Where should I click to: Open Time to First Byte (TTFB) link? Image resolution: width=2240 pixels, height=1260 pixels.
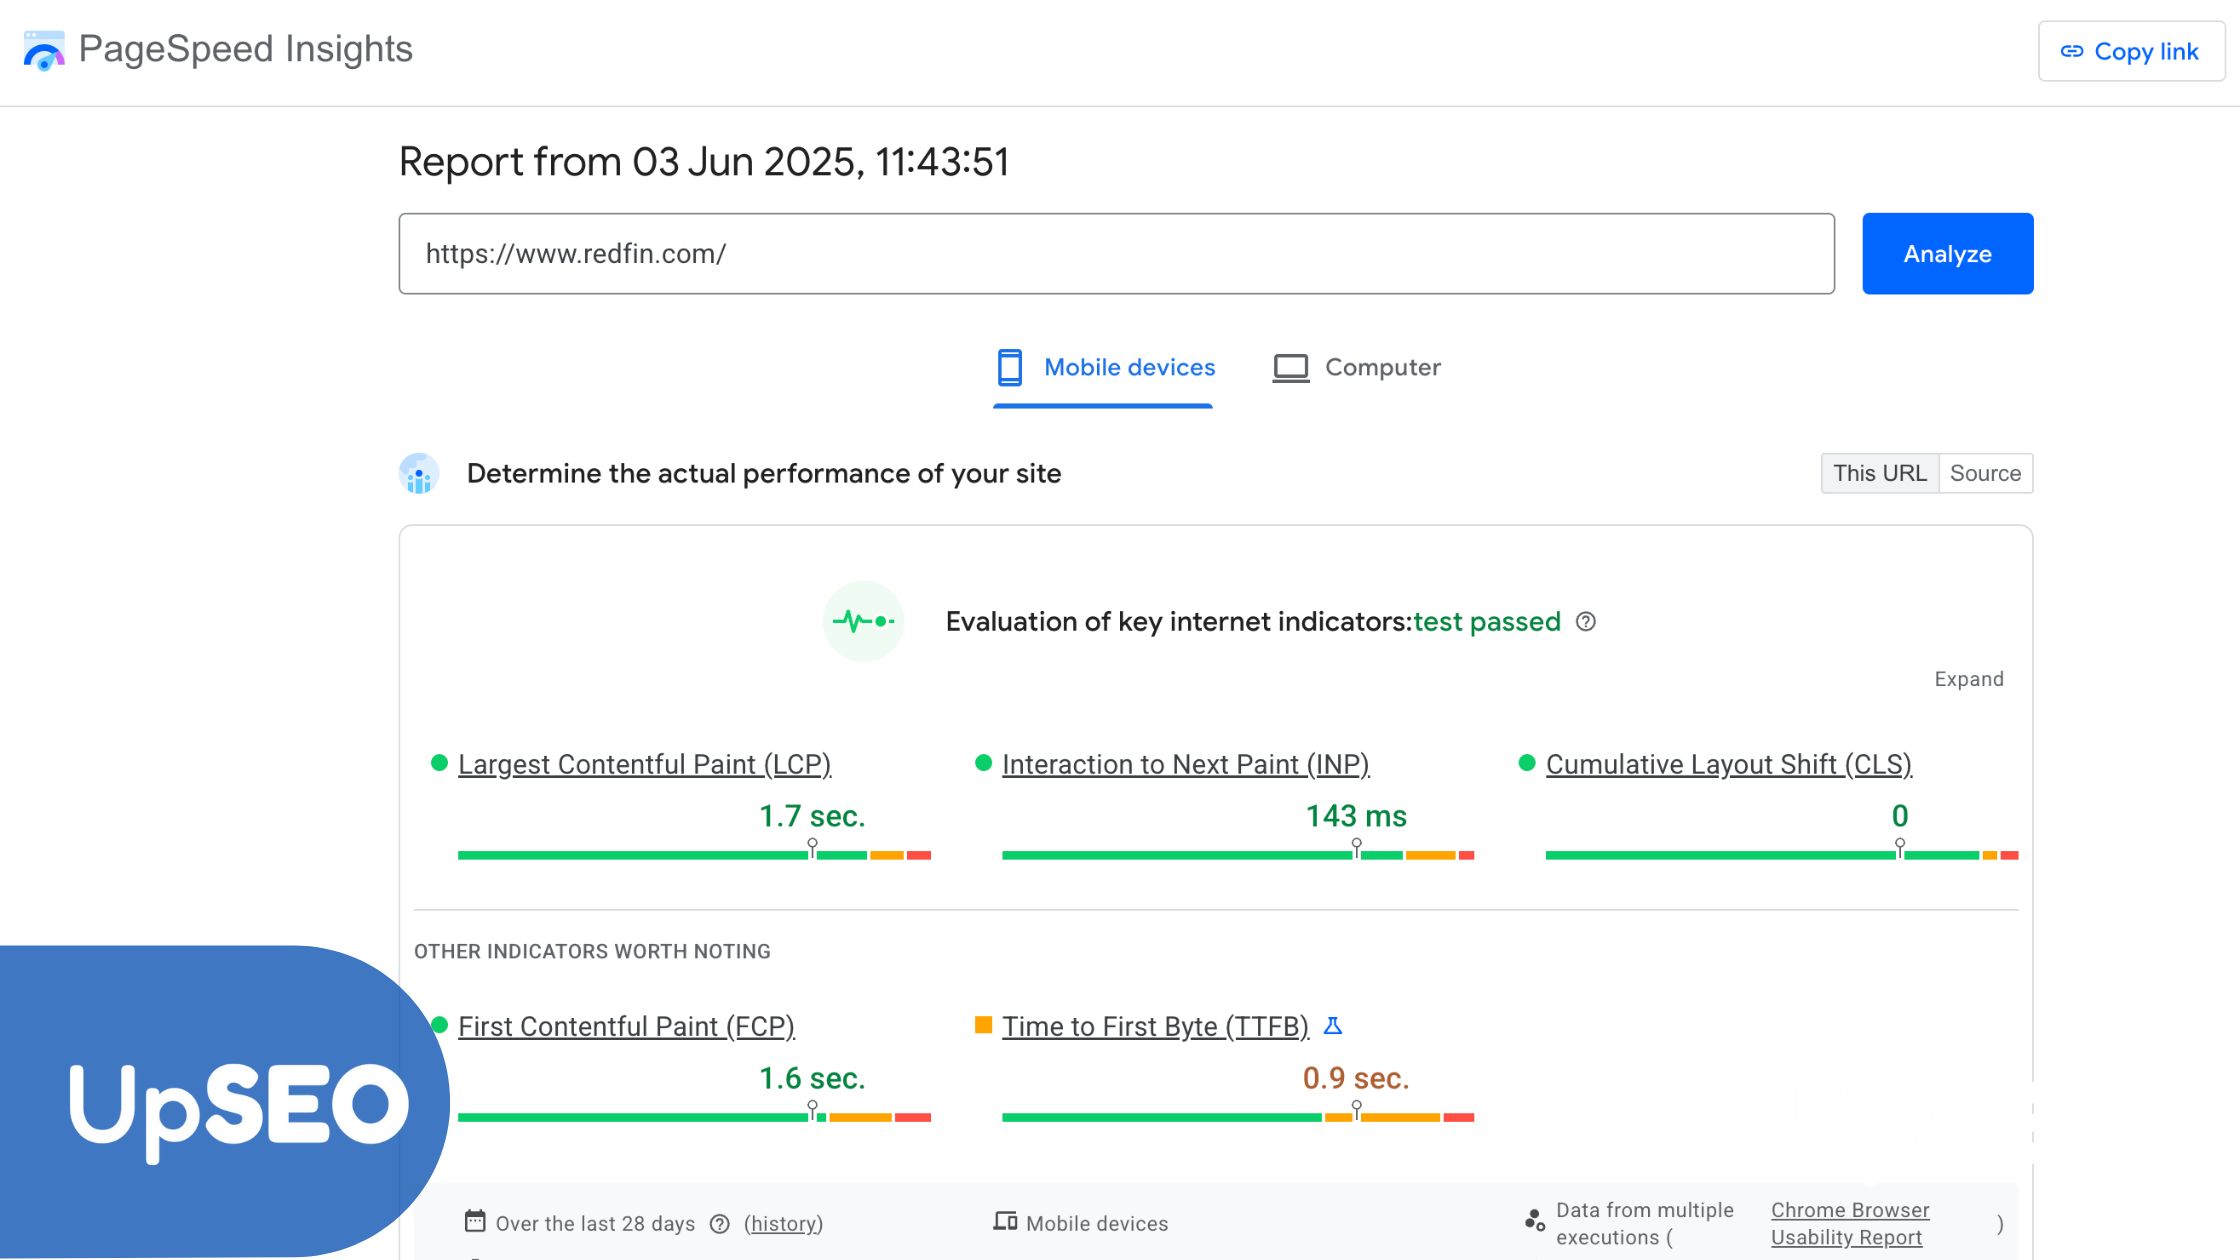[x=1156, y=1027]
